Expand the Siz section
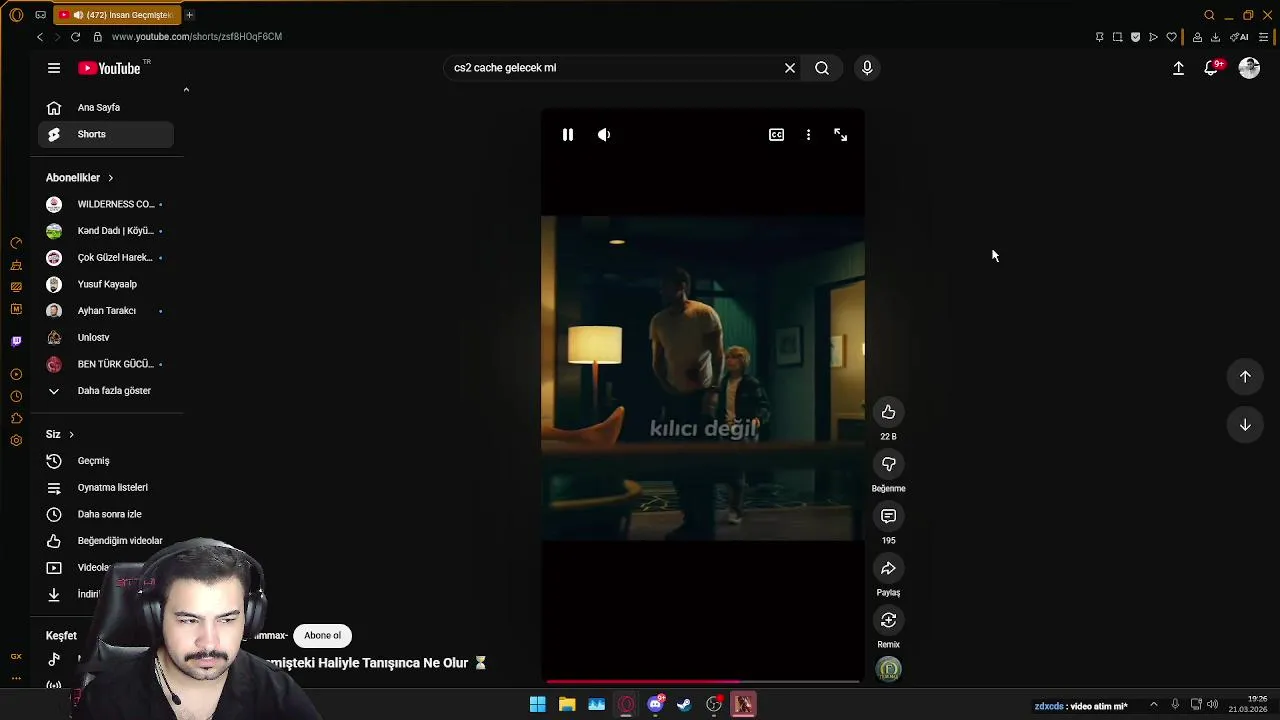 [x=60, y=434]
